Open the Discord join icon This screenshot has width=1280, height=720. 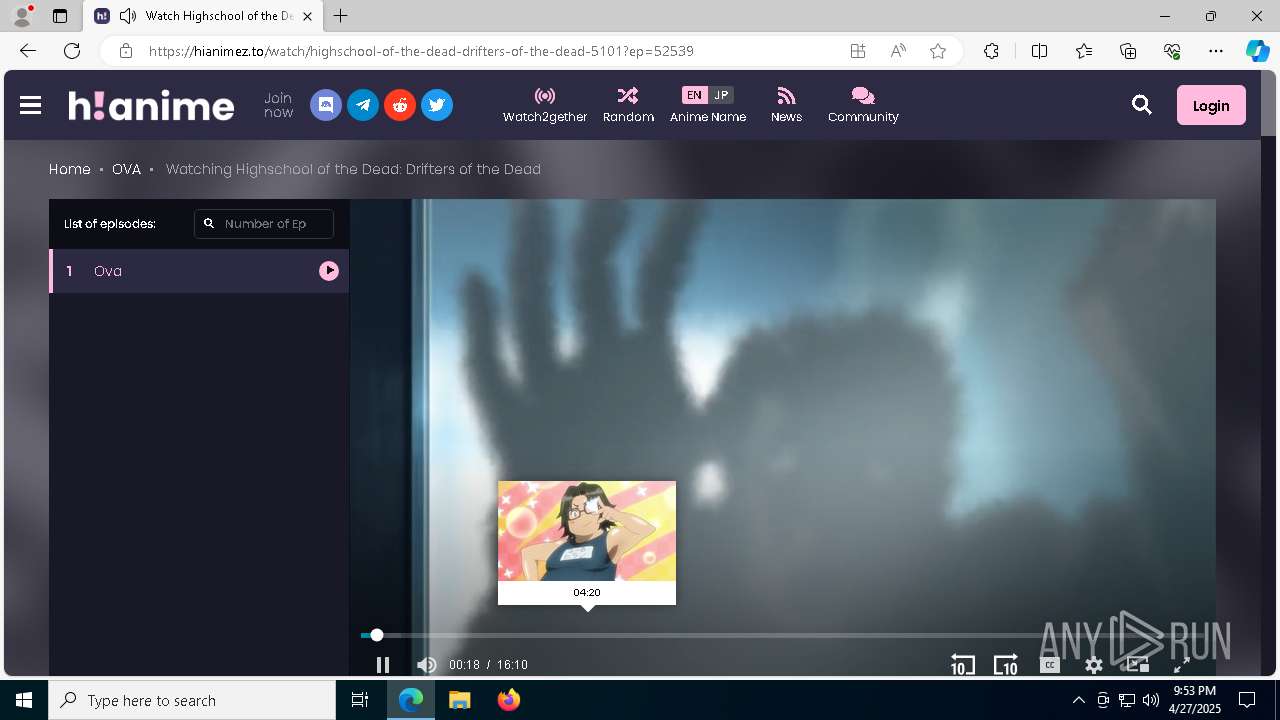click(x=326, y=105)
